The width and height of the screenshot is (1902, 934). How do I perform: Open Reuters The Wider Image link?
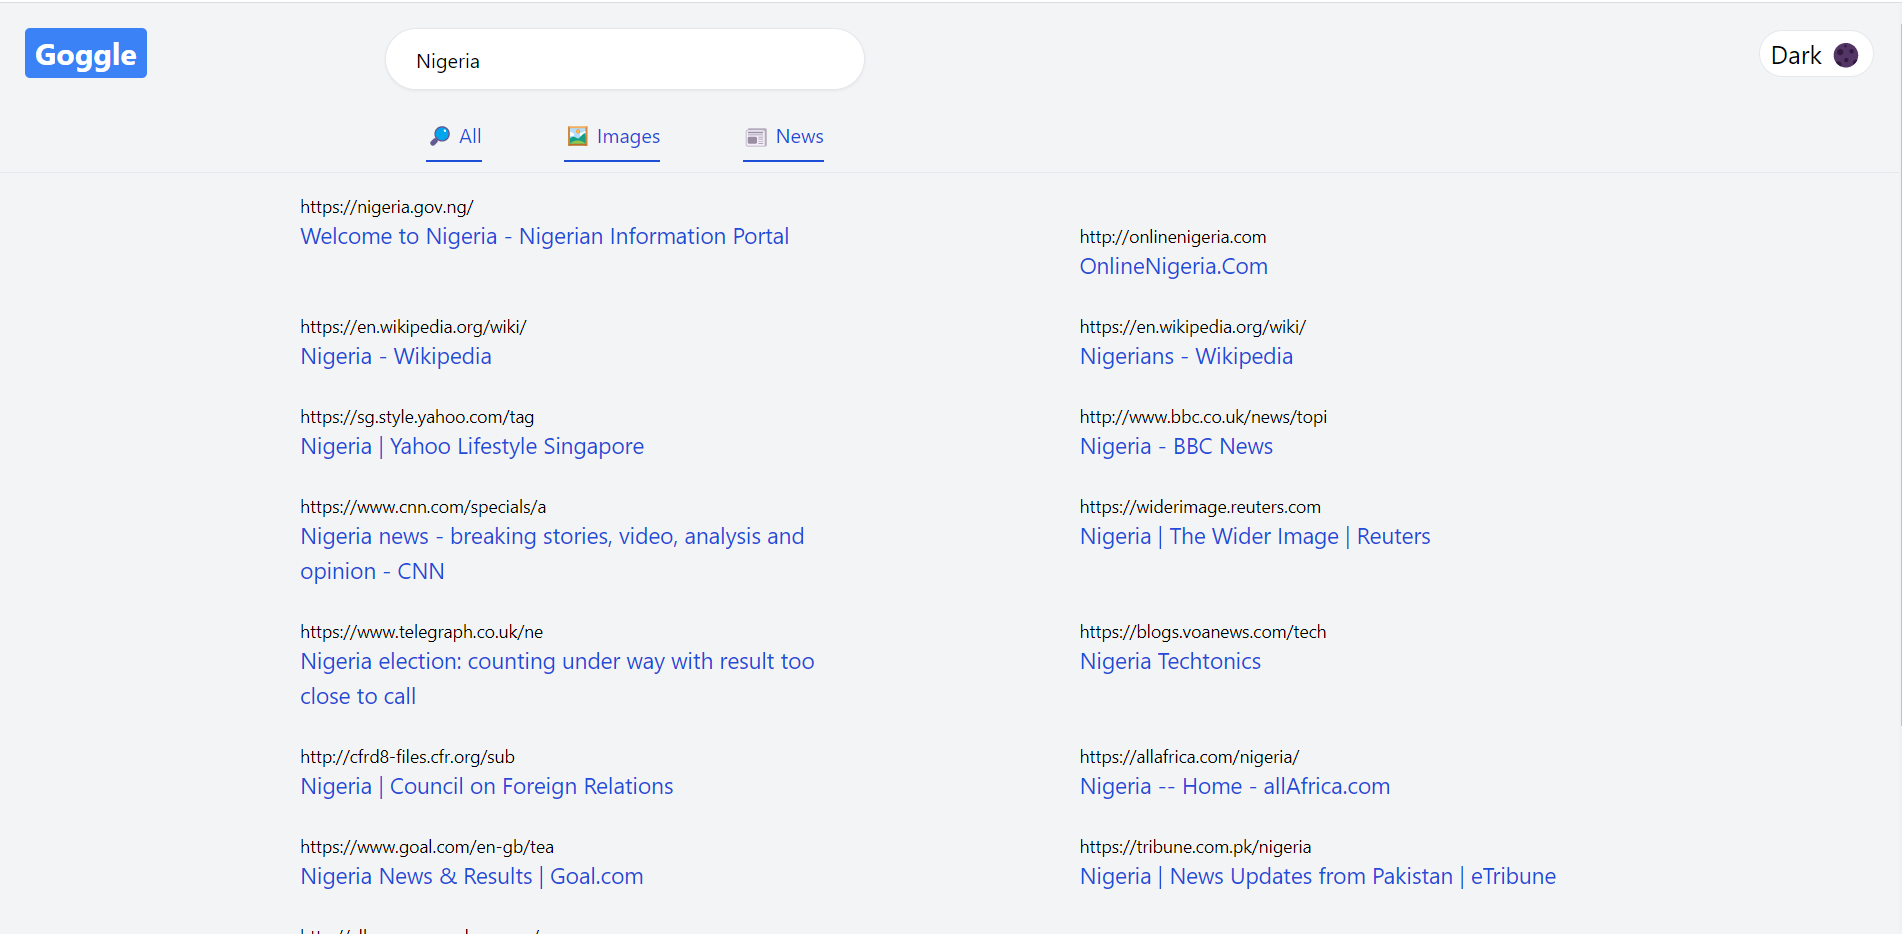1254,537
